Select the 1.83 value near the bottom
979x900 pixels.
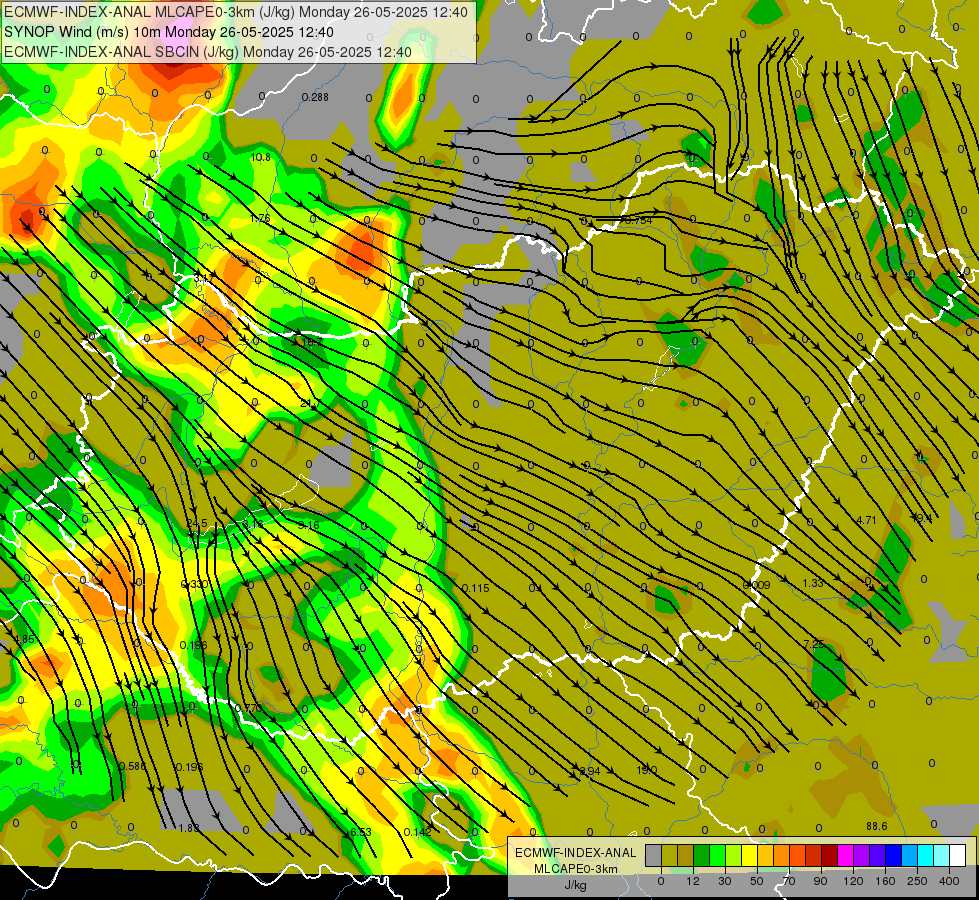click(x=189, y=828)
